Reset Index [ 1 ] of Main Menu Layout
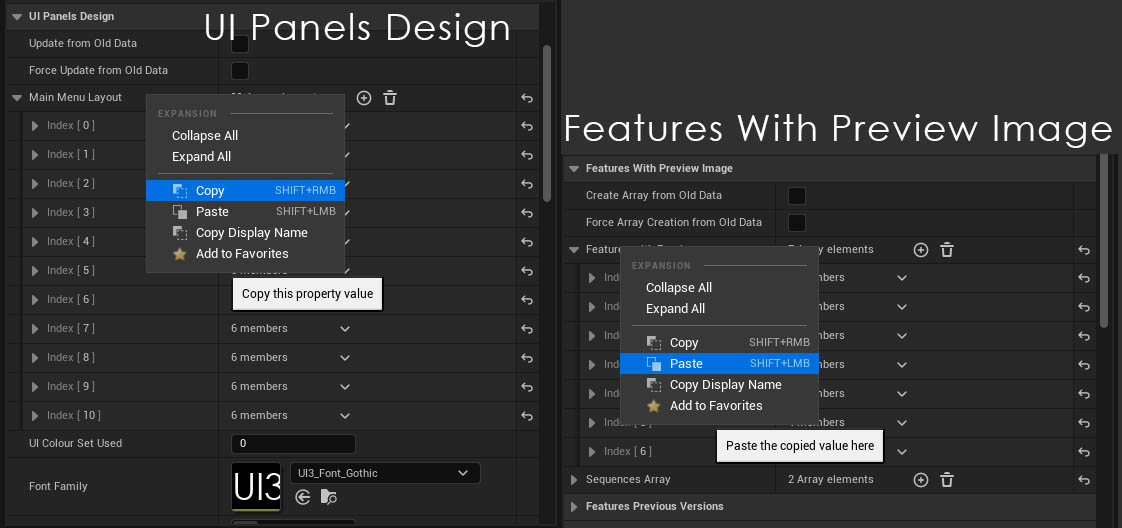Image resolution: width=1122 pixels, height=528 pixels. tap(527, 155)
